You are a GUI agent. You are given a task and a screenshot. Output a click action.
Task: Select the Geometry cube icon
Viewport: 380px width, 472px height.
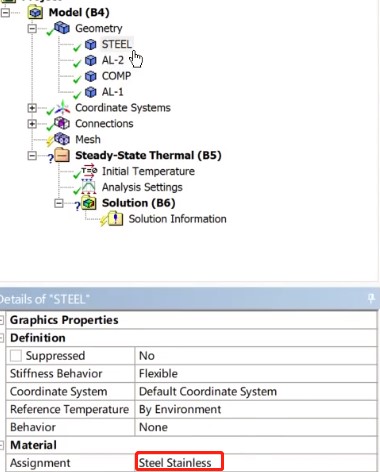click(x=62, y=28)
